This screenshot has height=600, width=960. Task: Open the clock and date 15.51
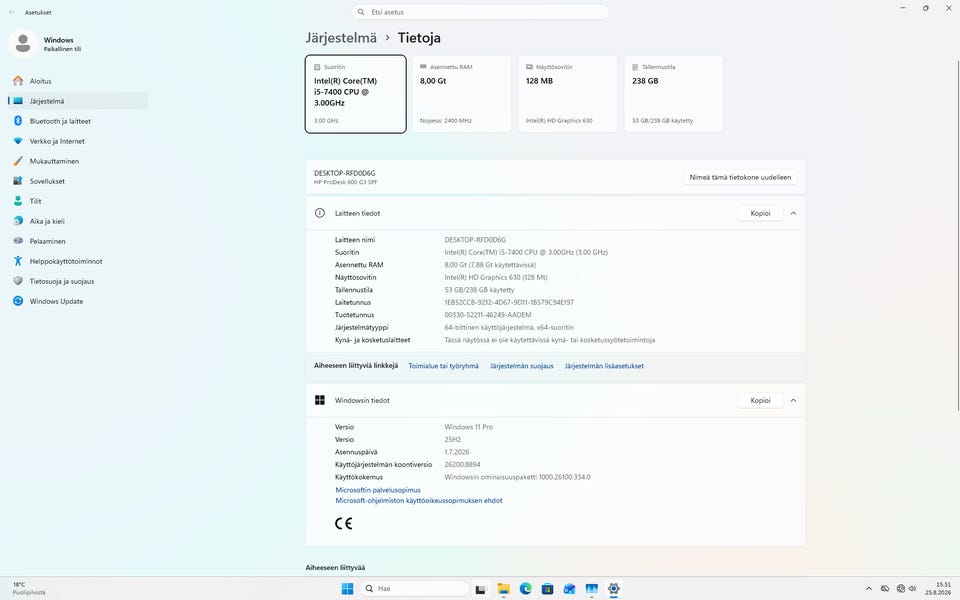pyautogui.click(x=938, y=589)
